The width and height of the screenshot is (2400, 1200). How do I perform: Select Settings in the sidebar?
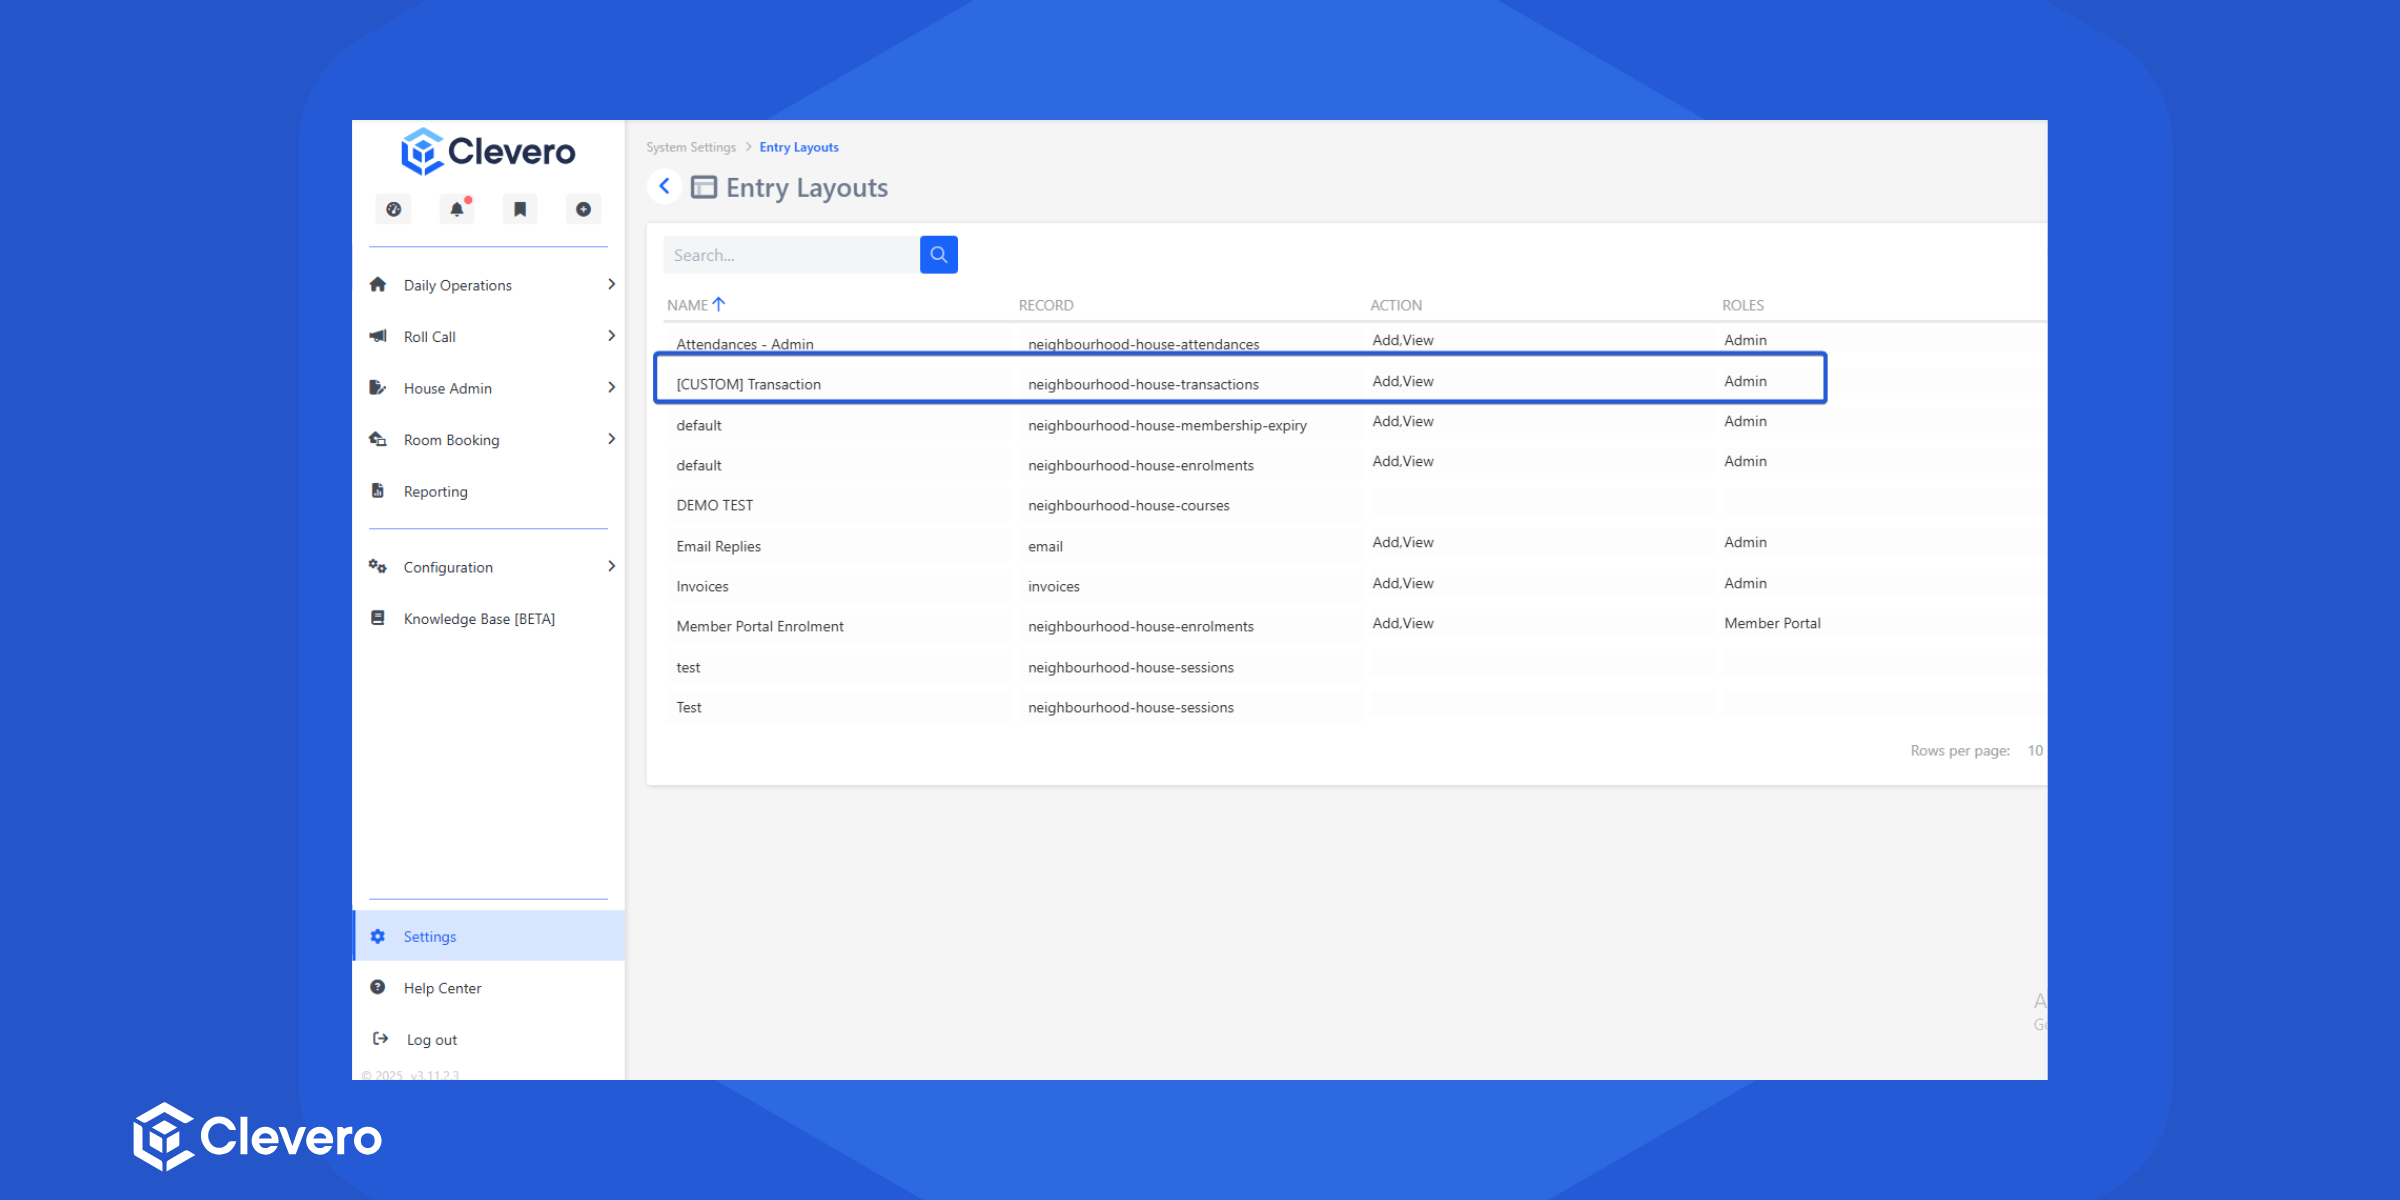(489, 936)
